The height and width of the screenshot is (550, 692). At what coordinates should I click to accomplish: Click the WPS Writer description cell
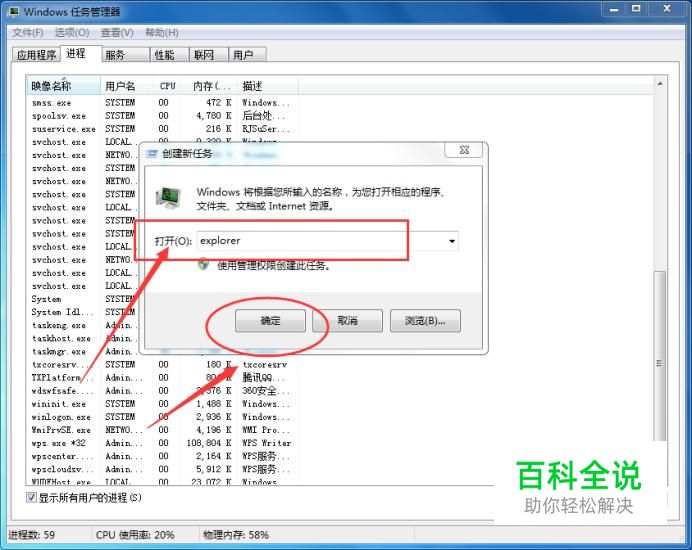(x=267, y=443)
